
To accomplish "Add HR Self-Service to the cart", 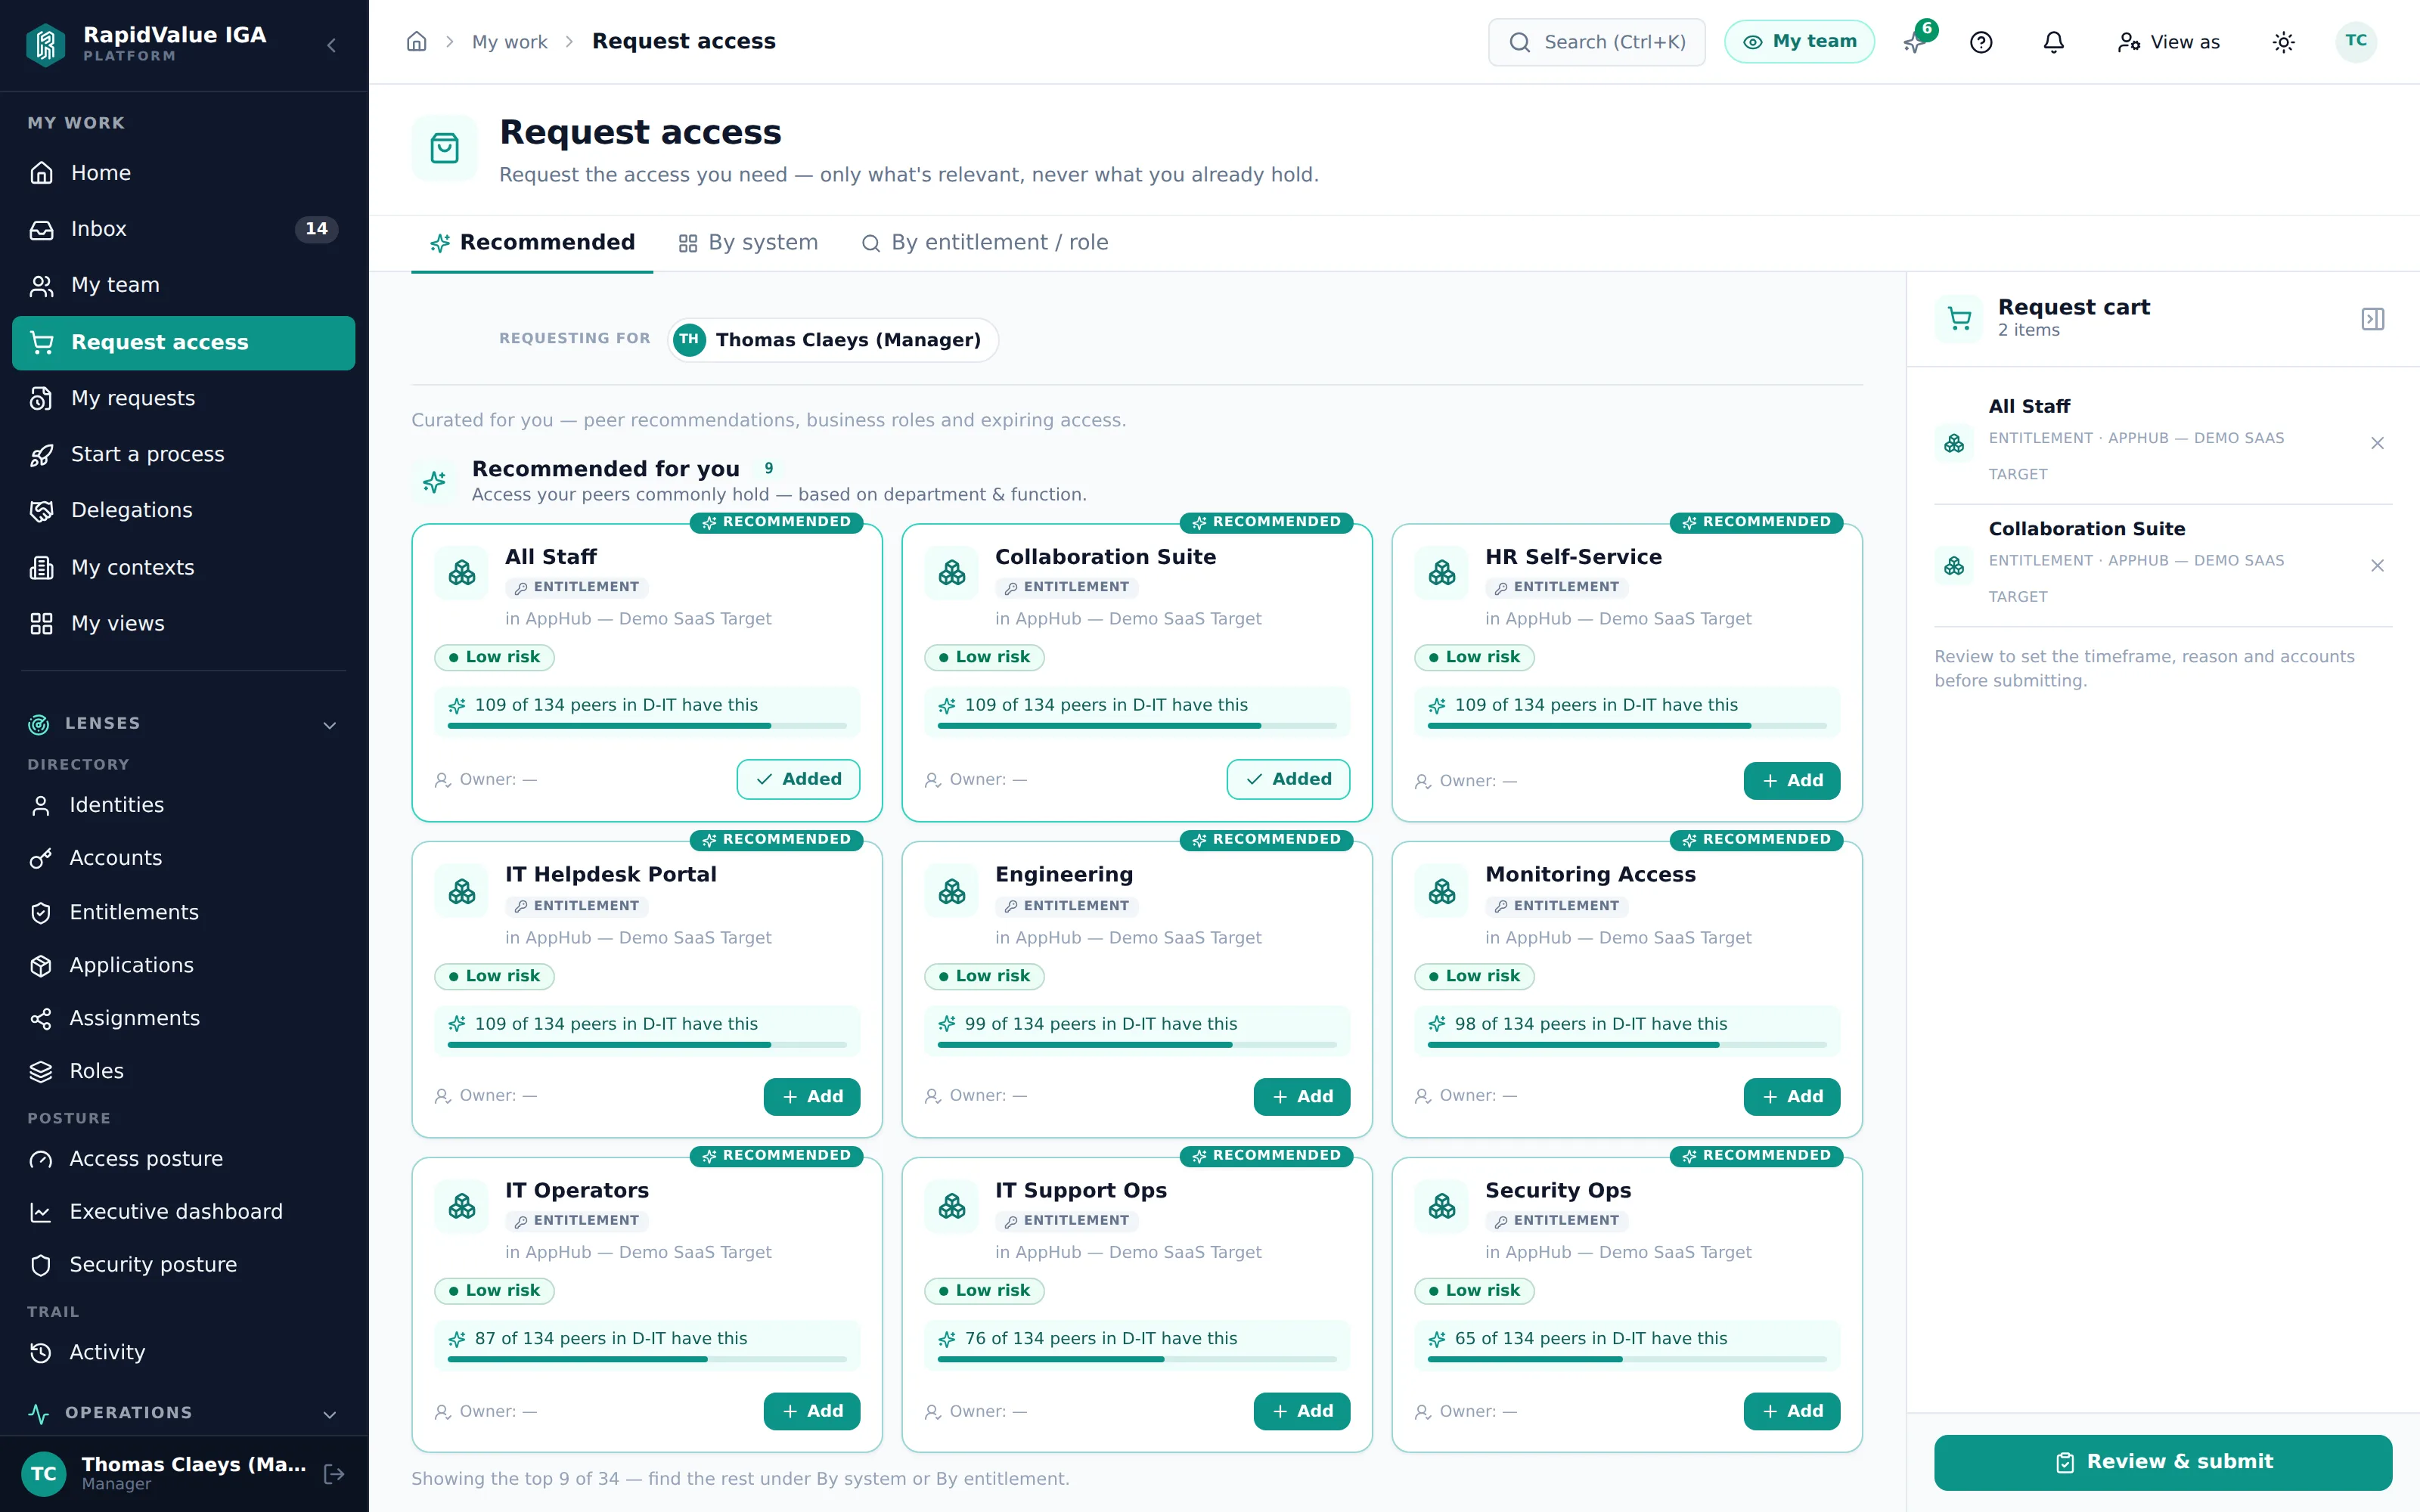I will (1791, 780).
